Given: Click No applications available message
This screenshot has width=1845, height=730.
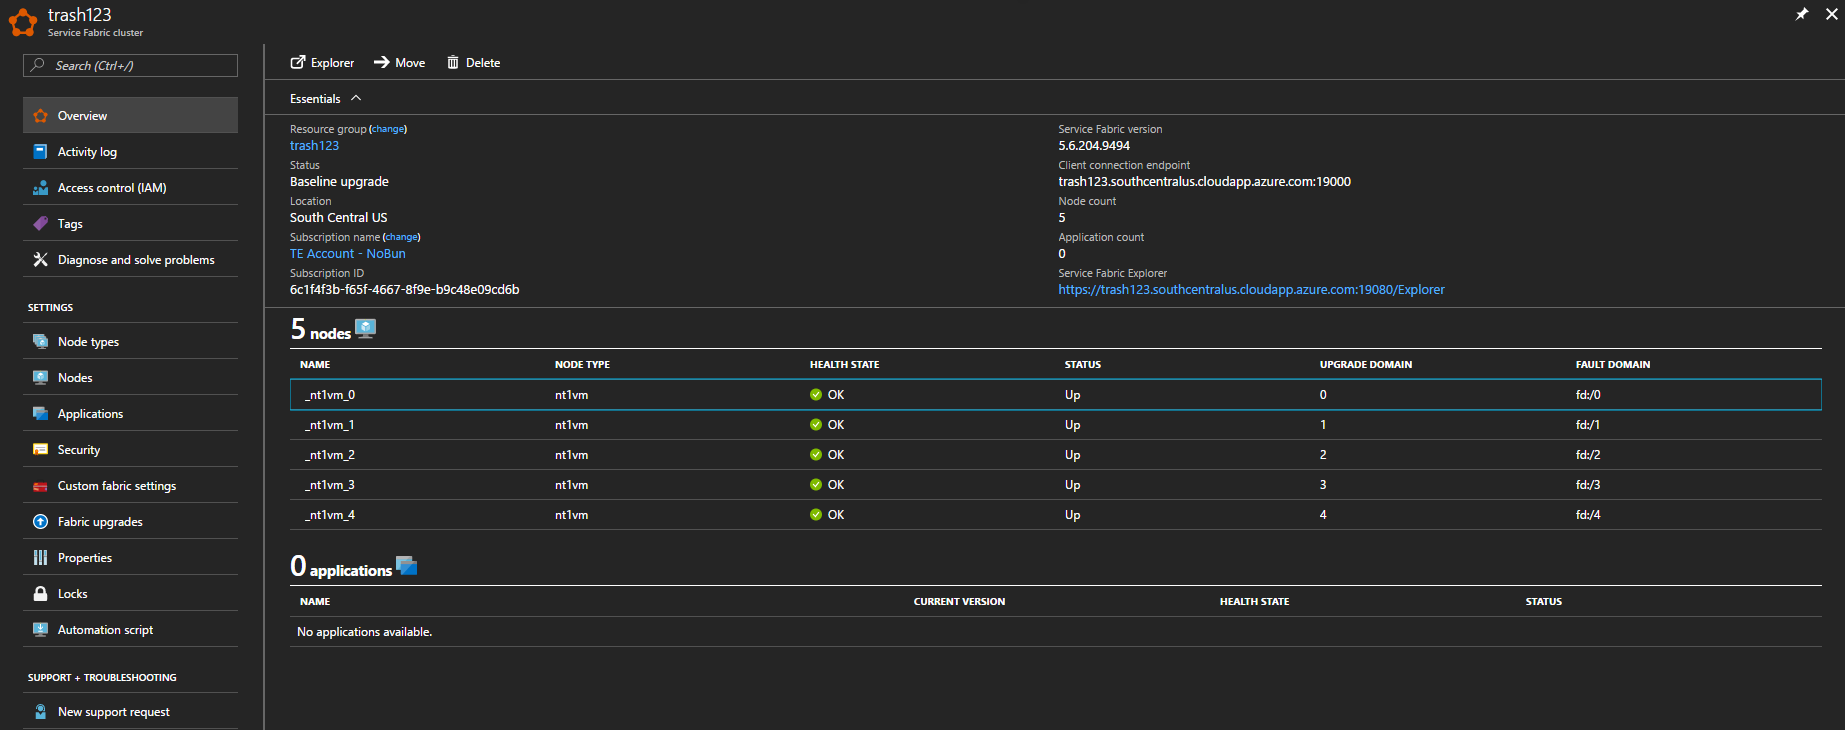Looking at the screenshot, I should pyautogui.click(x=364, y=631).
